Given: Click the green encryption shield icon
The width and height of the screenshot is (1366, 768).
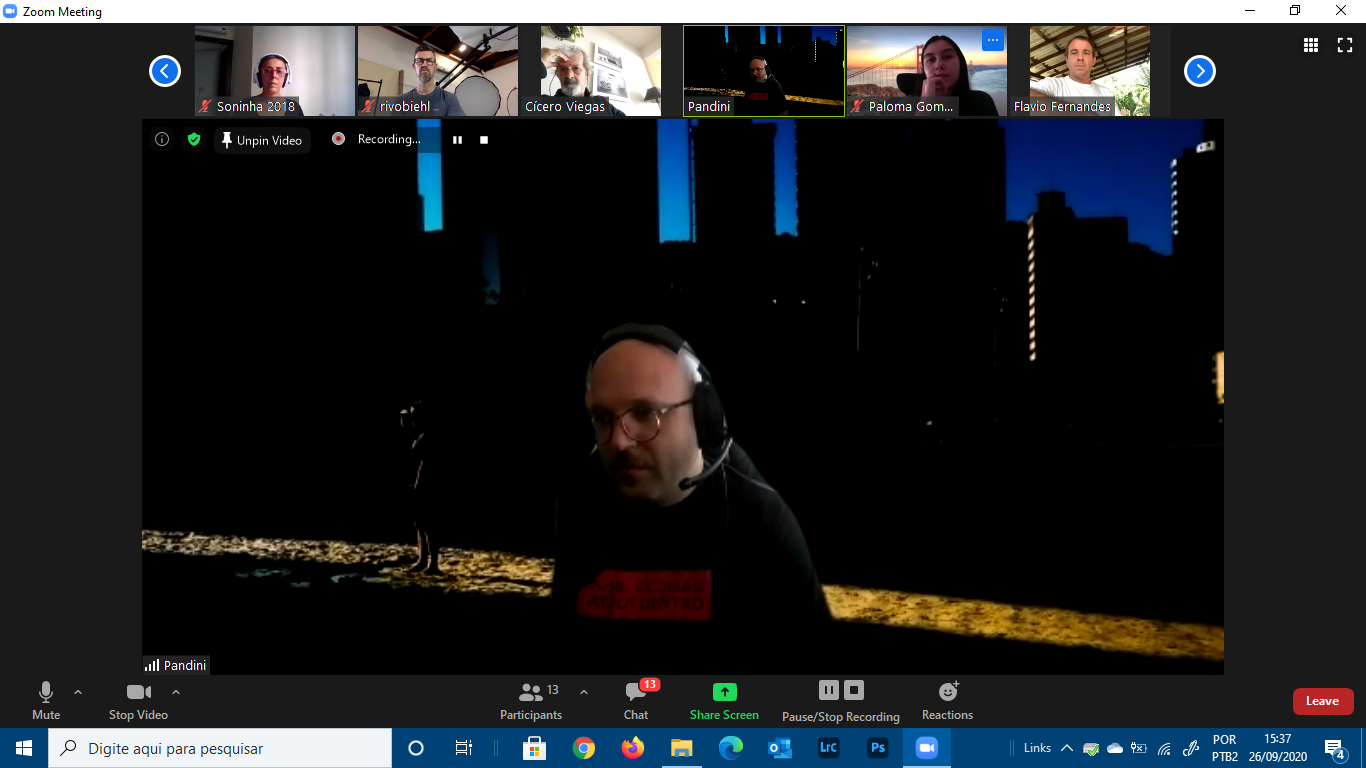Looking at the screenshot, I should [x=194, y=140].
